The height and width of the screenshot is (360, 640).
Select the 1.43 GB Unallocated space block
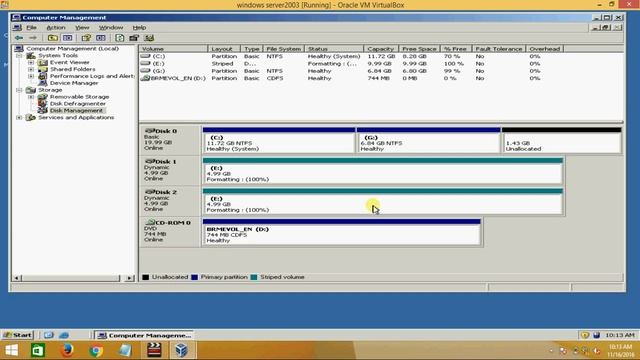click(x=562, y=140)
